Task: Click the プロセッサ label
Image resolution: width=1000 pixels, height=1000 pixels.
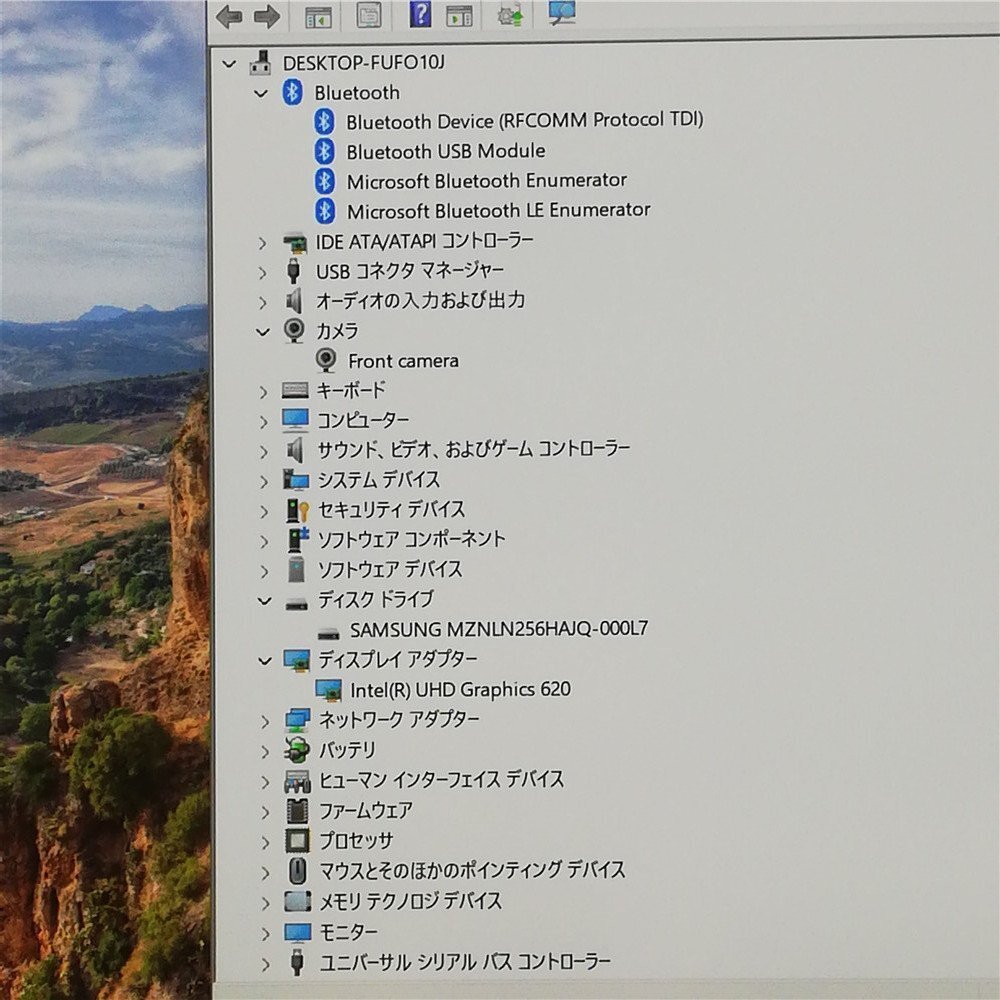Action: 356,841
